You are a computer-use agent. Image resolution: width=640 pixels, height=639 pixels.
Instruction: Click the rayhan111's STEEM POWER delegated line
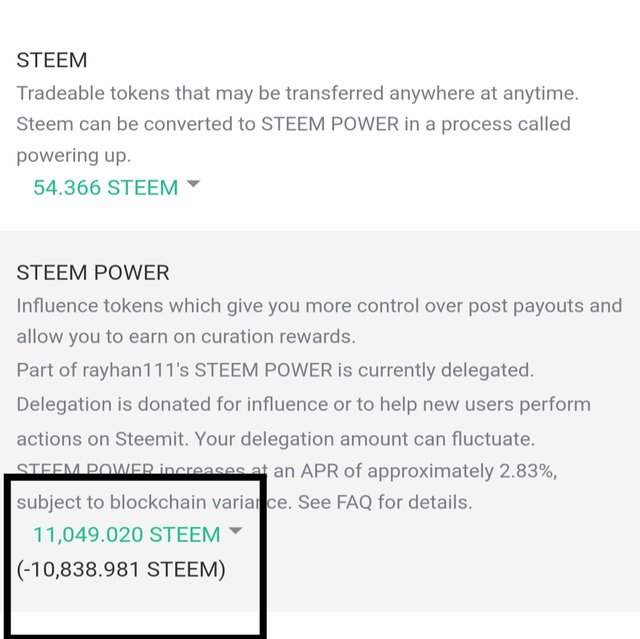[274, 370]
